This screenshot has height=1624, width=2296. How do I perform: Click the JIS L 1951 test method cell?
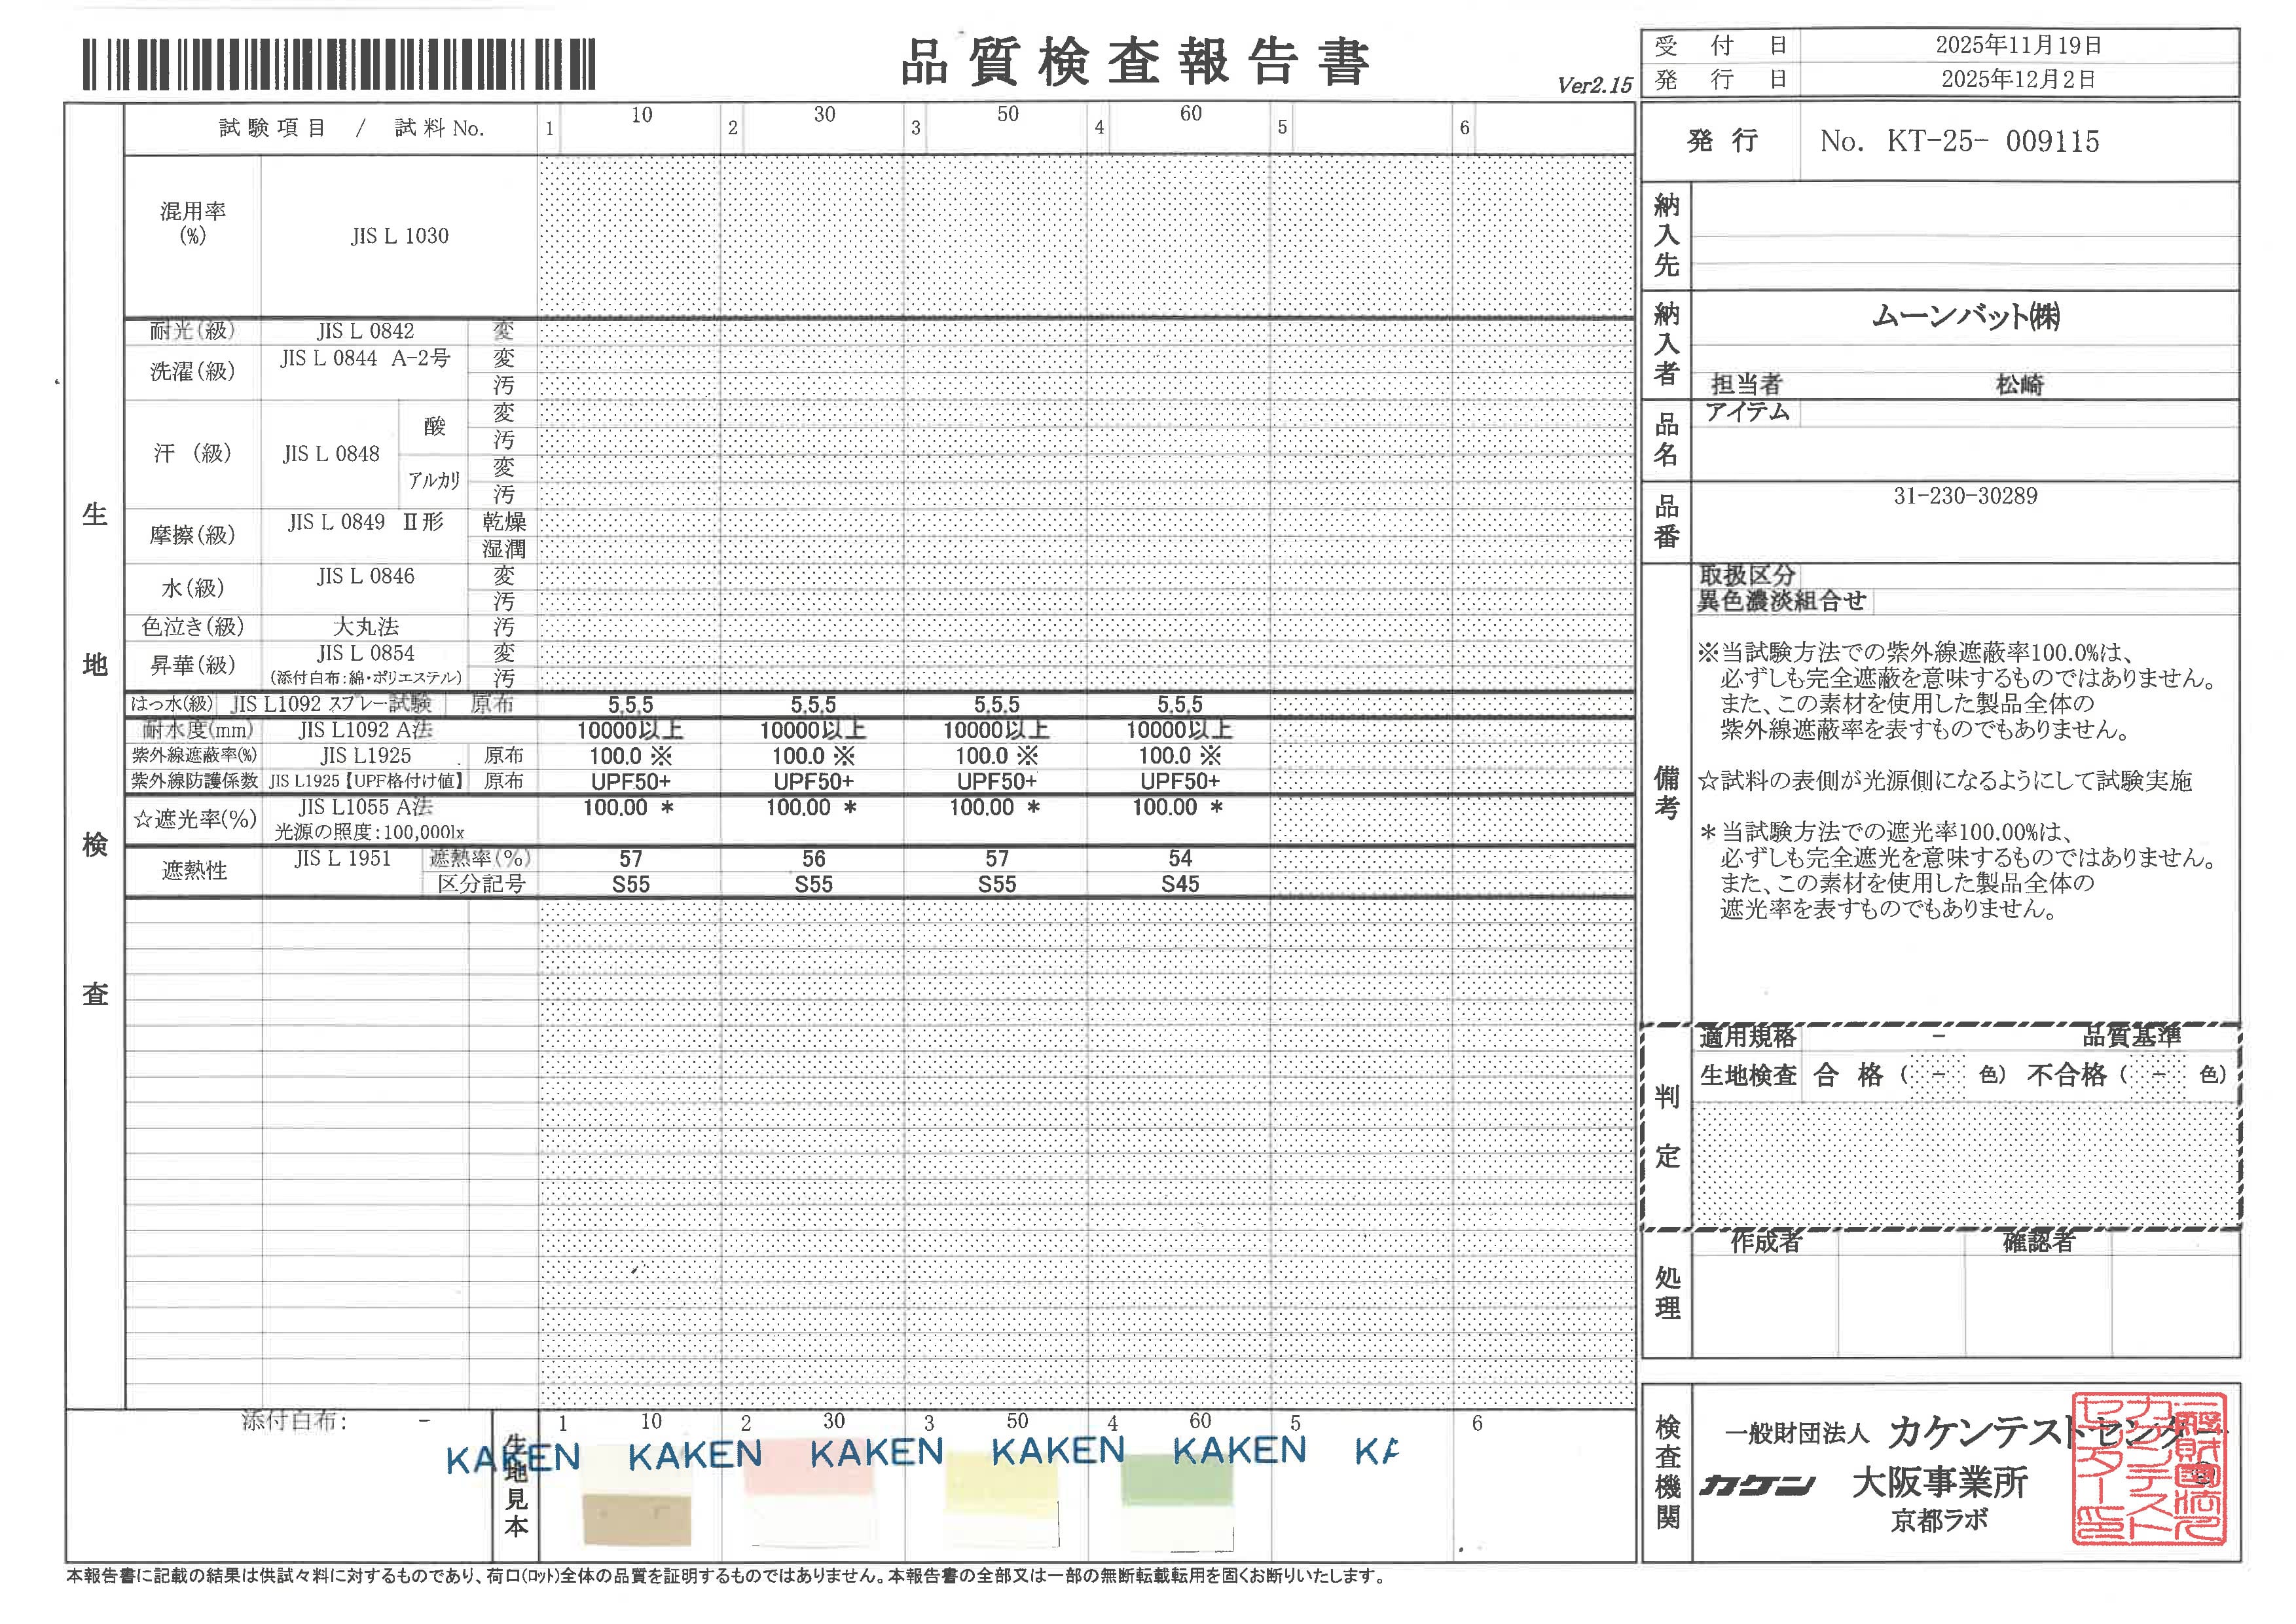point(342,859)
